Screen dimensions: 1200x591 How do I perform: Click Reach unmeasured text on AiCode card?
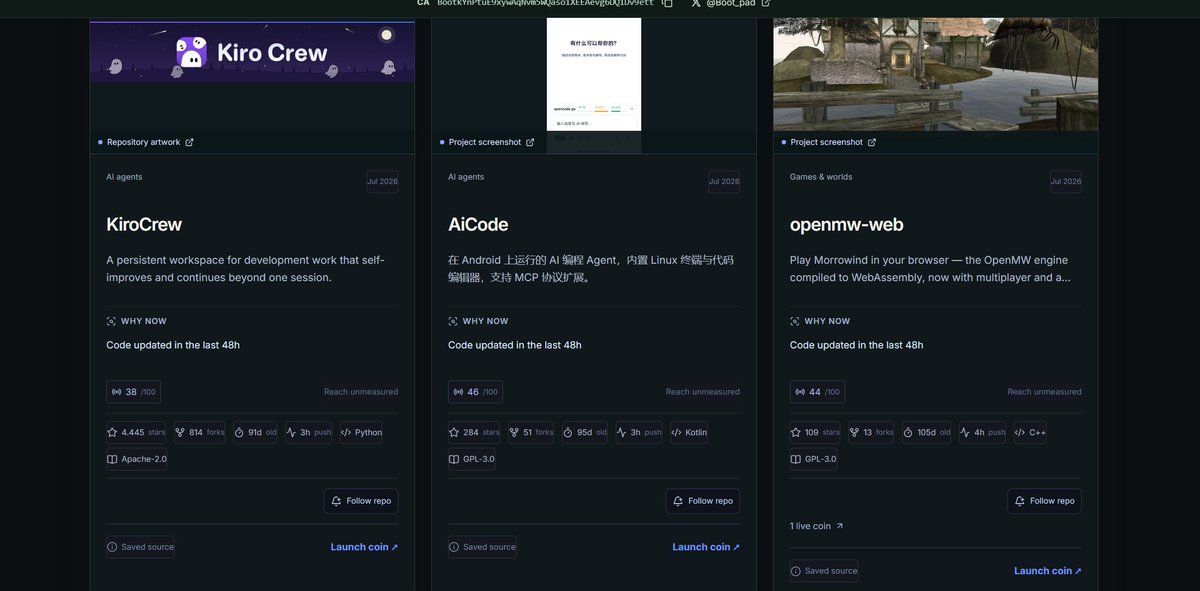[703, 392]
